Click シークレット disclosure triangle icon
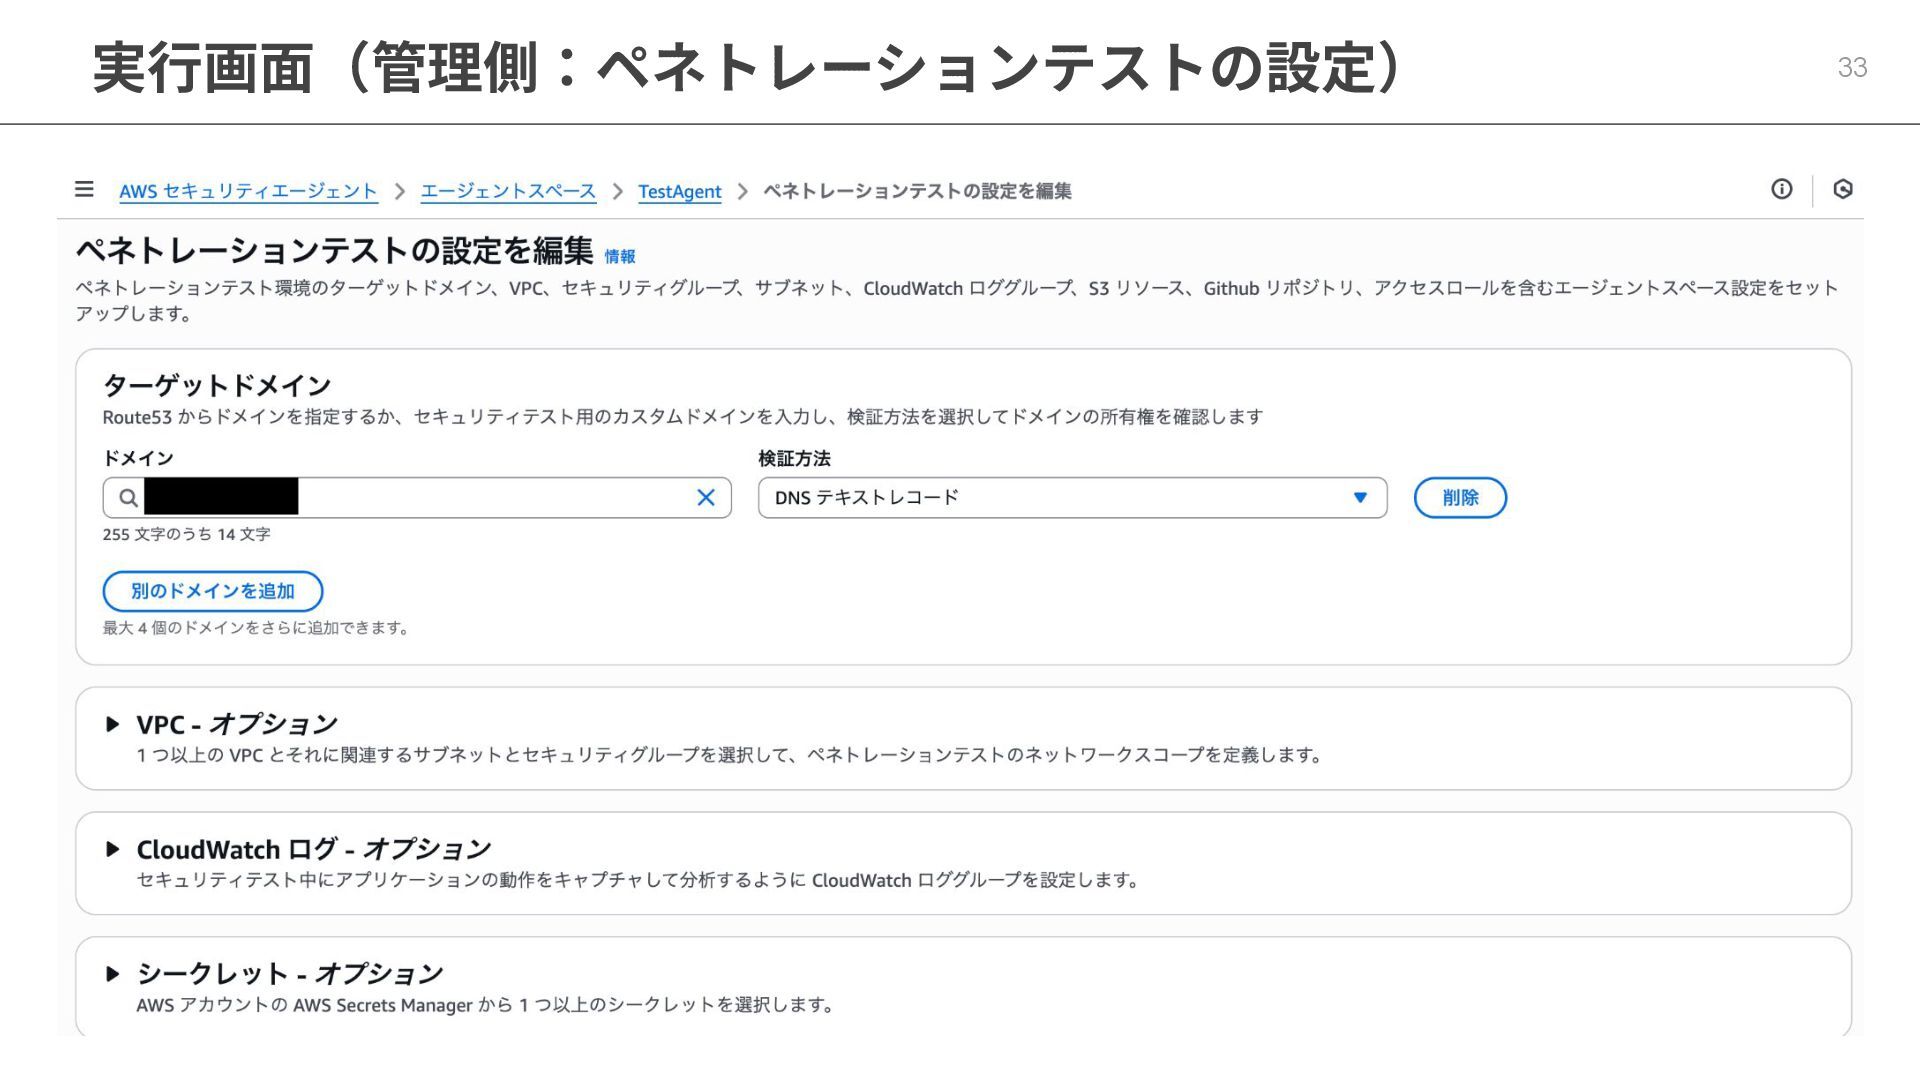Image resolution: width=1920 pixels, height=1080 pixels. (113, 973)
